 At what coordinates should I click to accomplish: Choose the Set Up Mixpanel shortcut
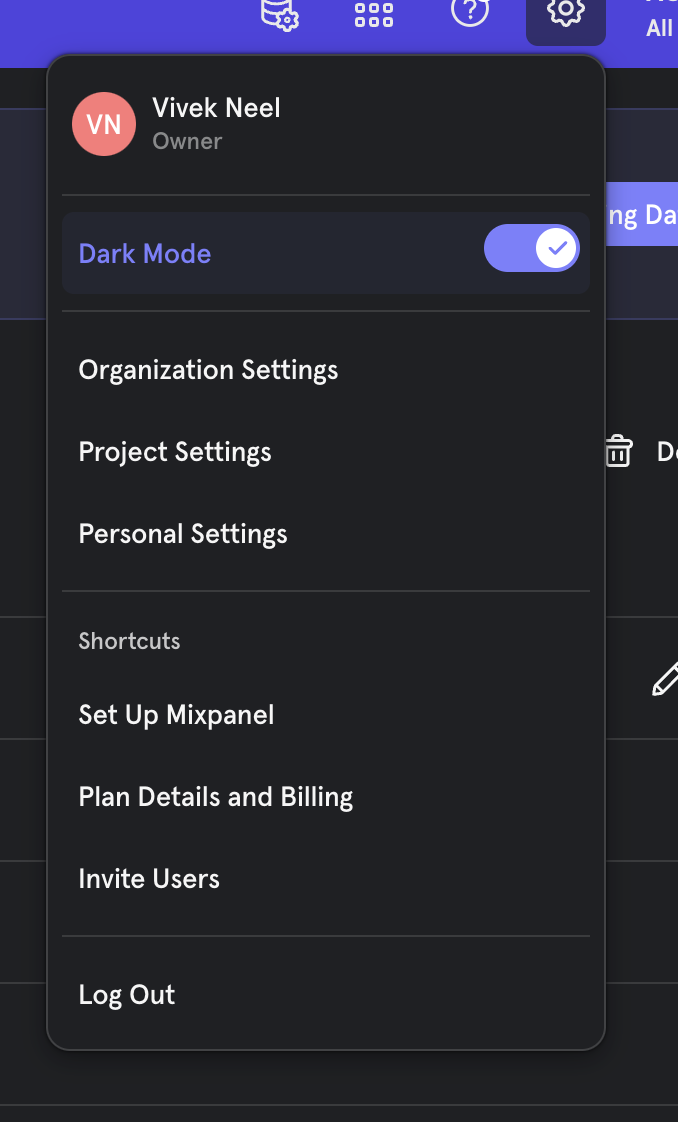point(176,715)
